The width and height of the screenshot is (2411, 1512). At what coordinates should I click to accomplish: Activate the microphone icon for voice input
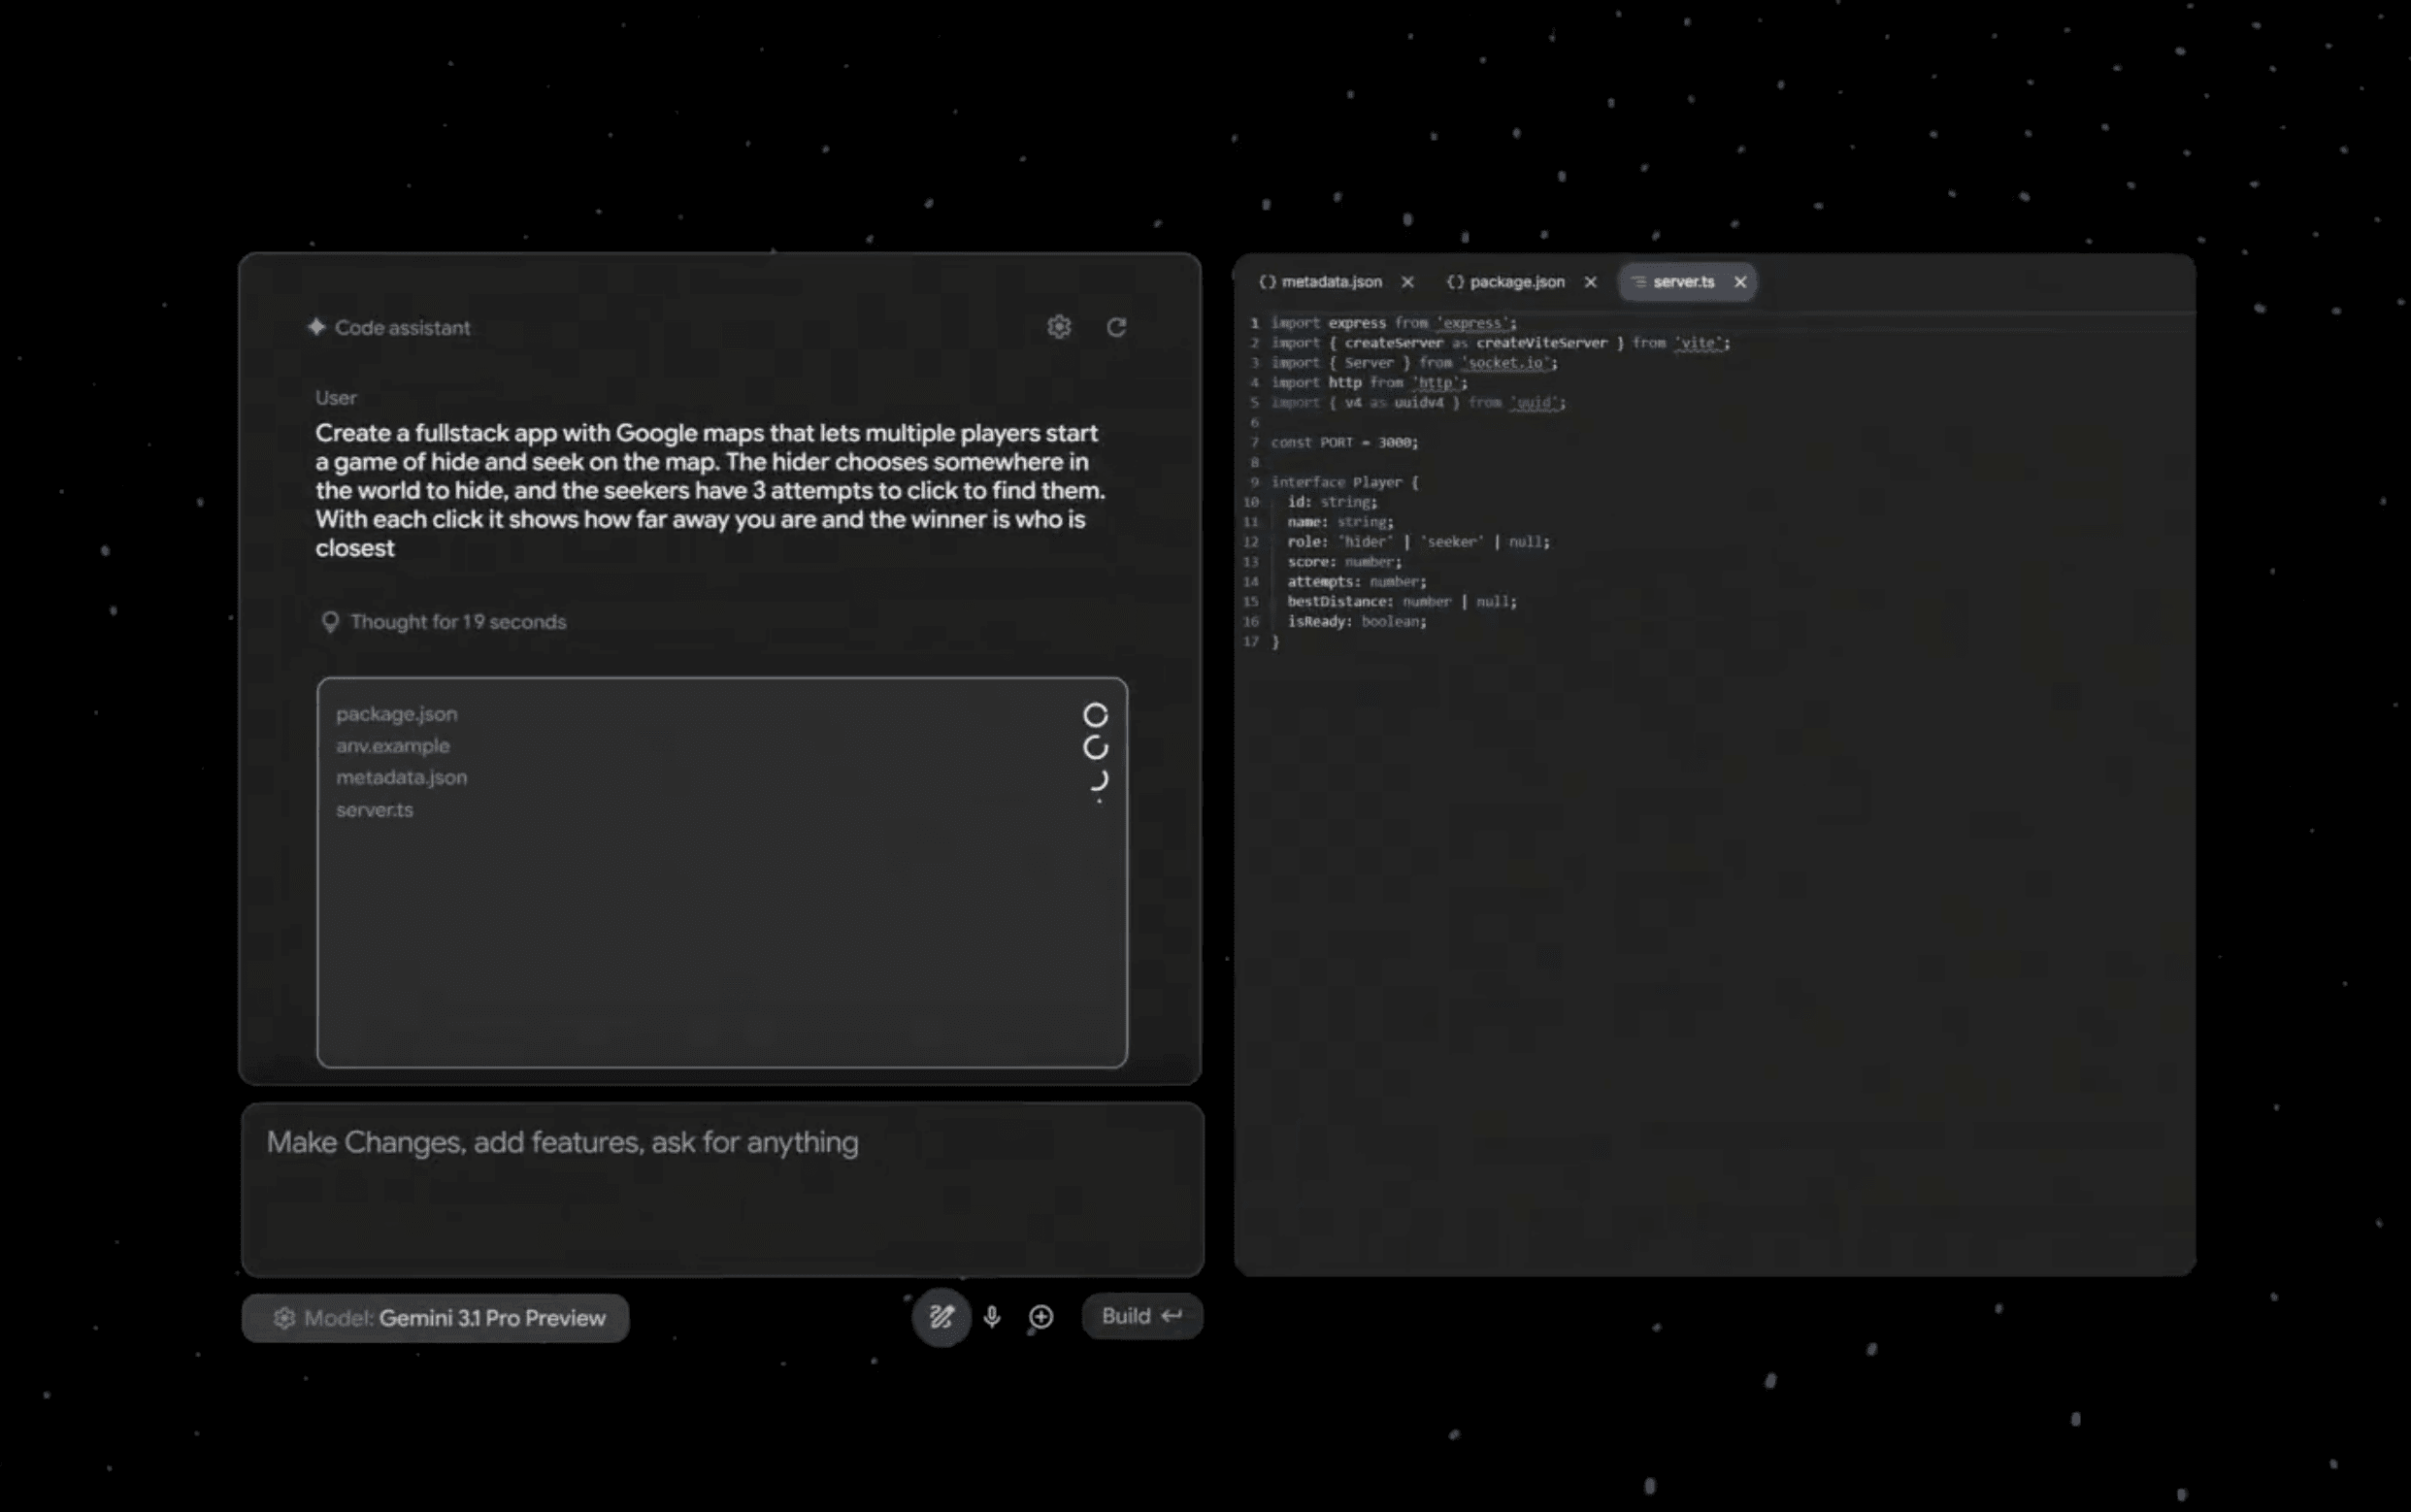coord(992,1317)
